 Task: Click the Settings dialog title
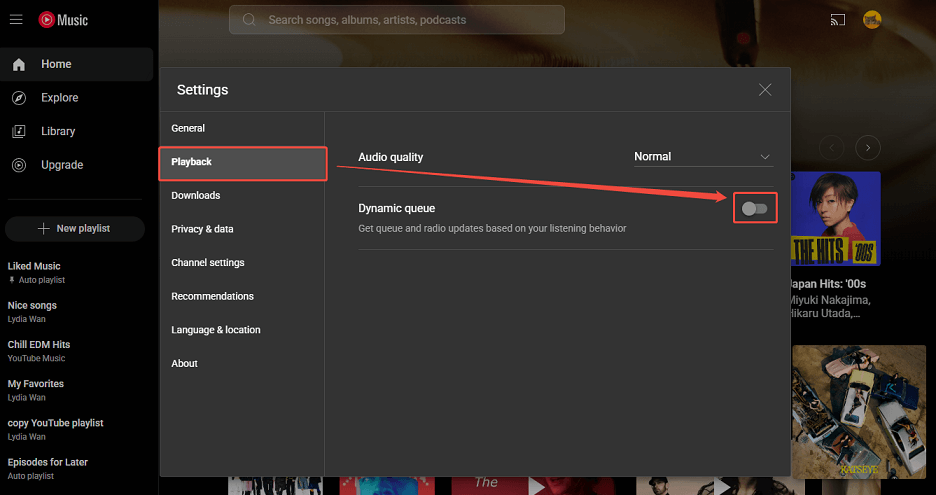[202, 90]
